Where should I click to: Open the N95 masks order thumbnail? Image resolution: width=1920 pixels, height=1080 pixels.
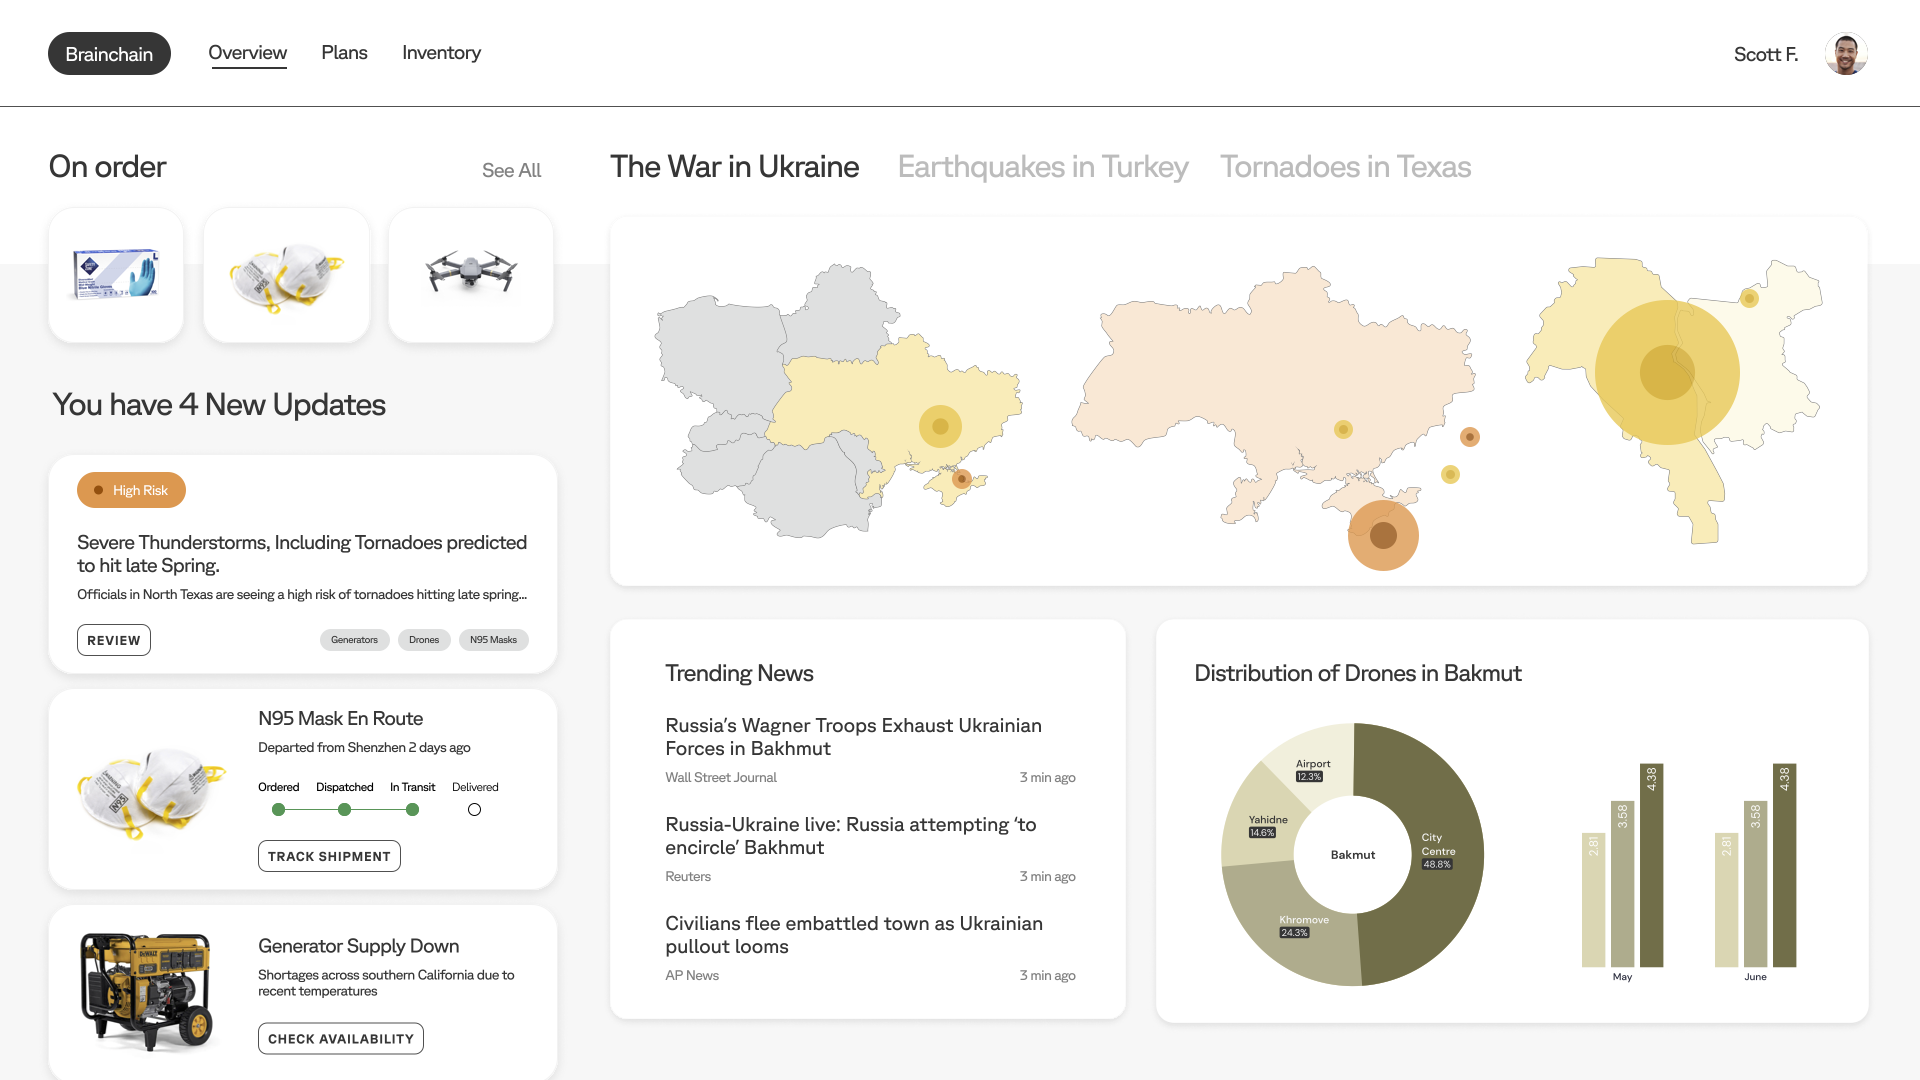(x=287, y=275)
